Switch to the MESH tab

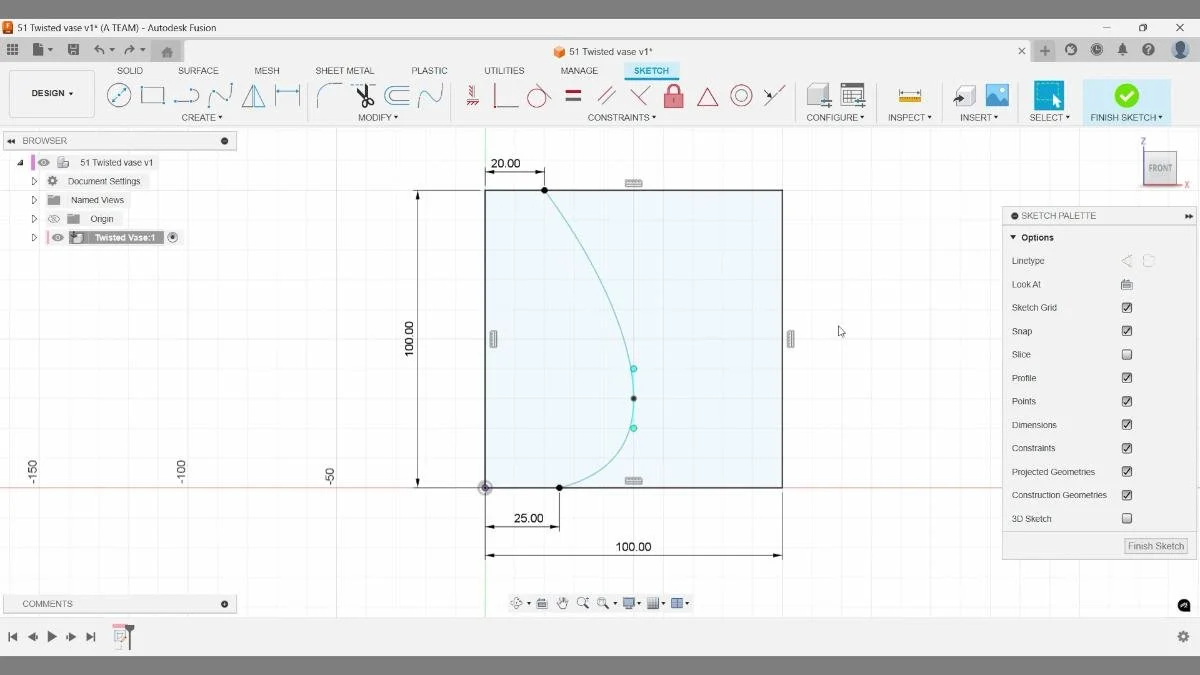pyautogui.click(x=267, y=71)
